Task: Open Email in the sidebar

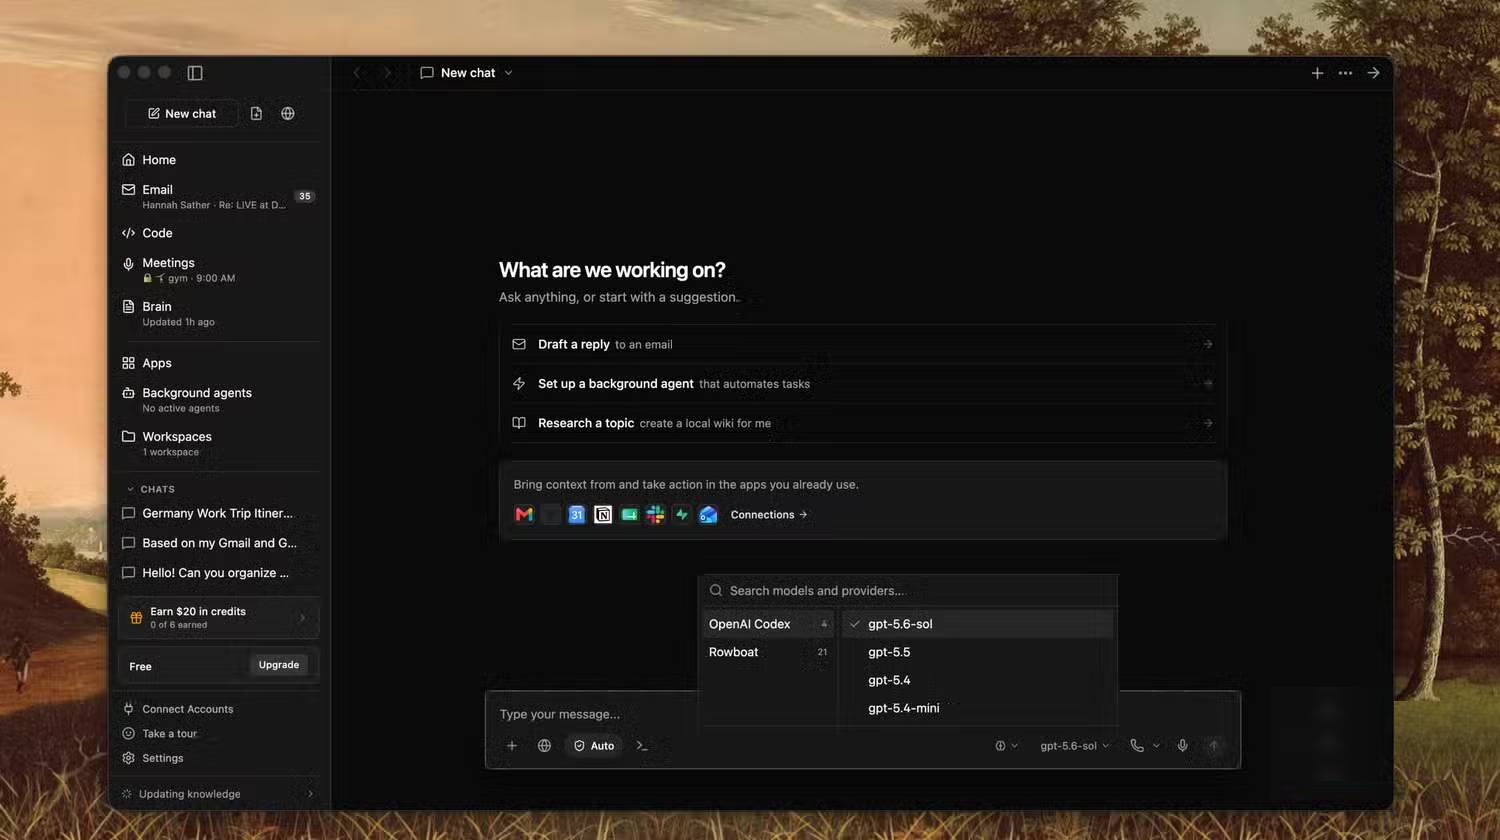Action: (x=218, y=196)
